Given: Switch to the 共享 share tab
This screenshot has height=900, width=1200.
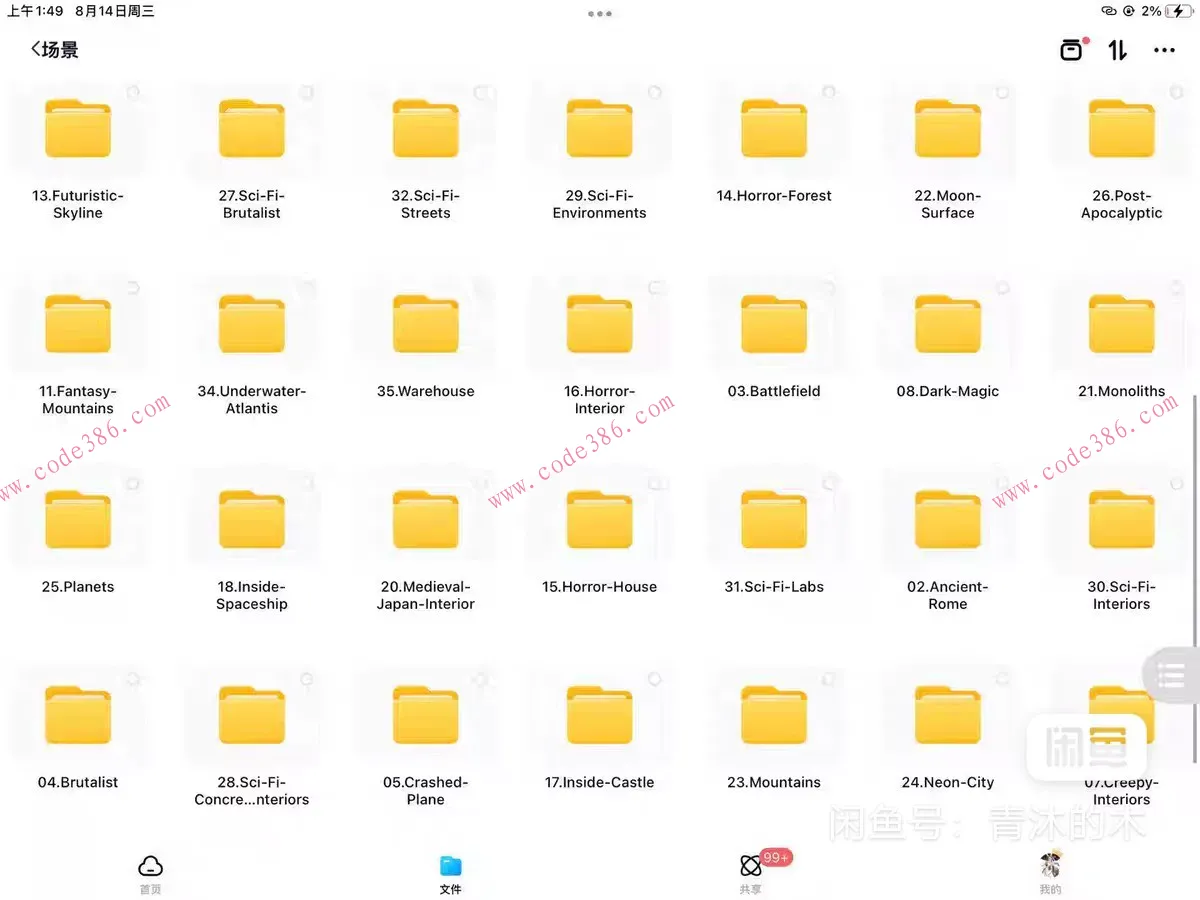Looking at the screenshot, I should (x=750, y=874).
